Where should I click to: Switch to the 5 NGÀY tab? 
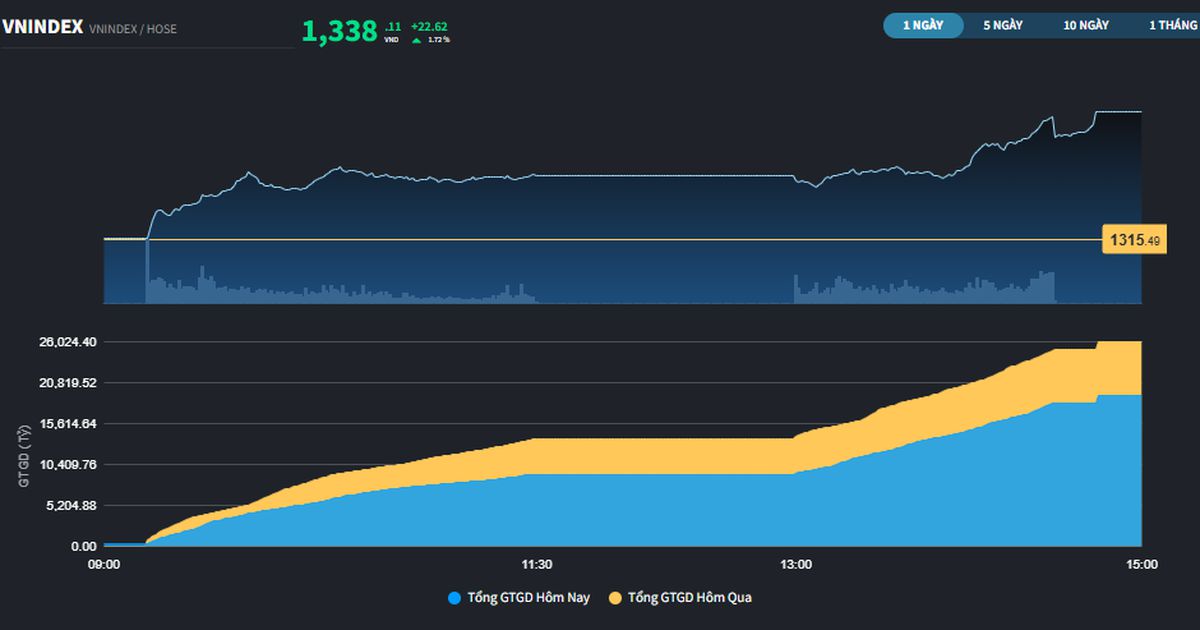click(1003, 25)
